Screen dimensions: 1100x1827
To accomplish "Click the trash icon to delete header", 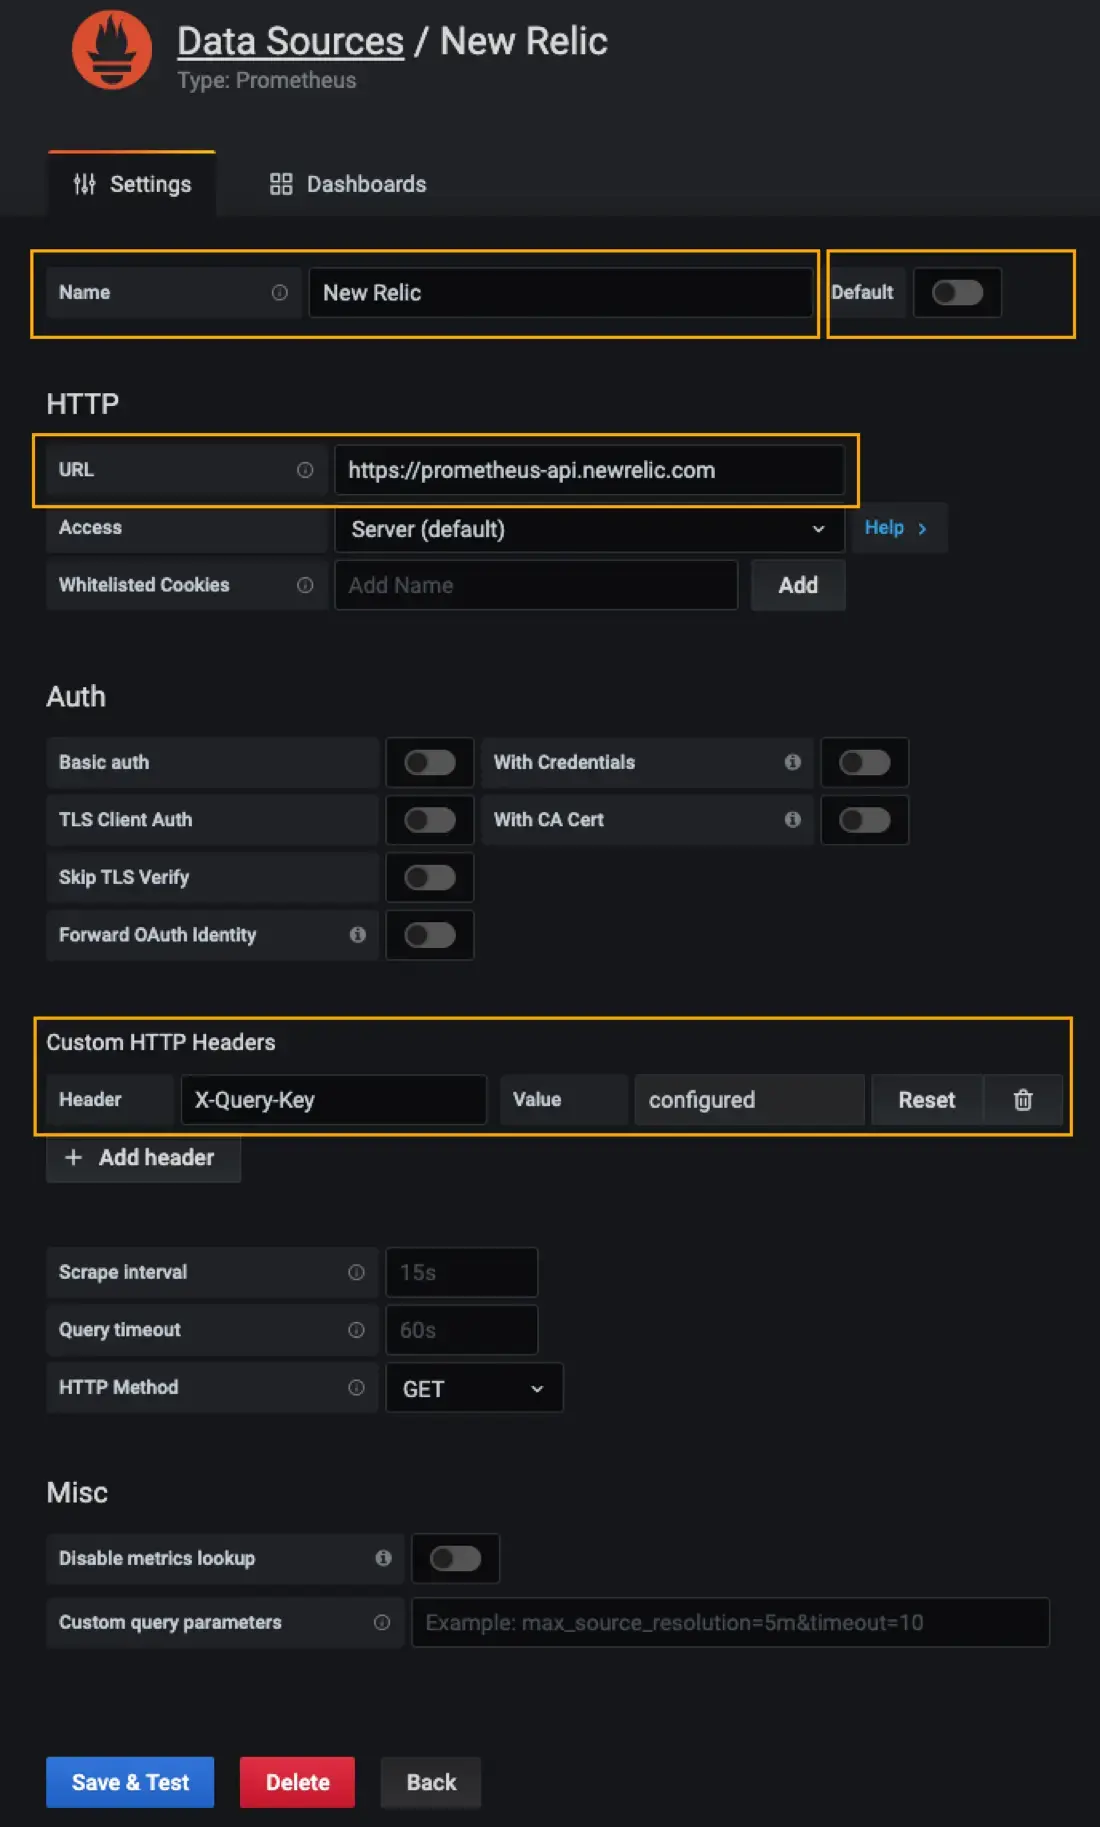I will click(1022, 1100).
